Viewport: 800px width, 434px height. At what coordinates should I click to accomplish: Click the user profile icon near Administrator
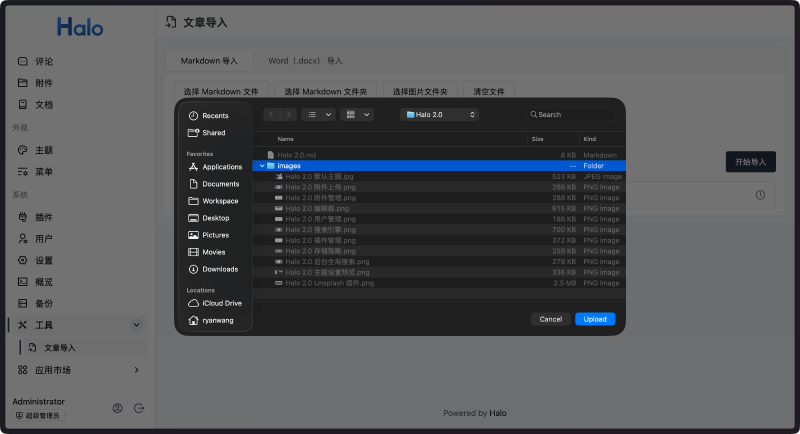point(118,408)
